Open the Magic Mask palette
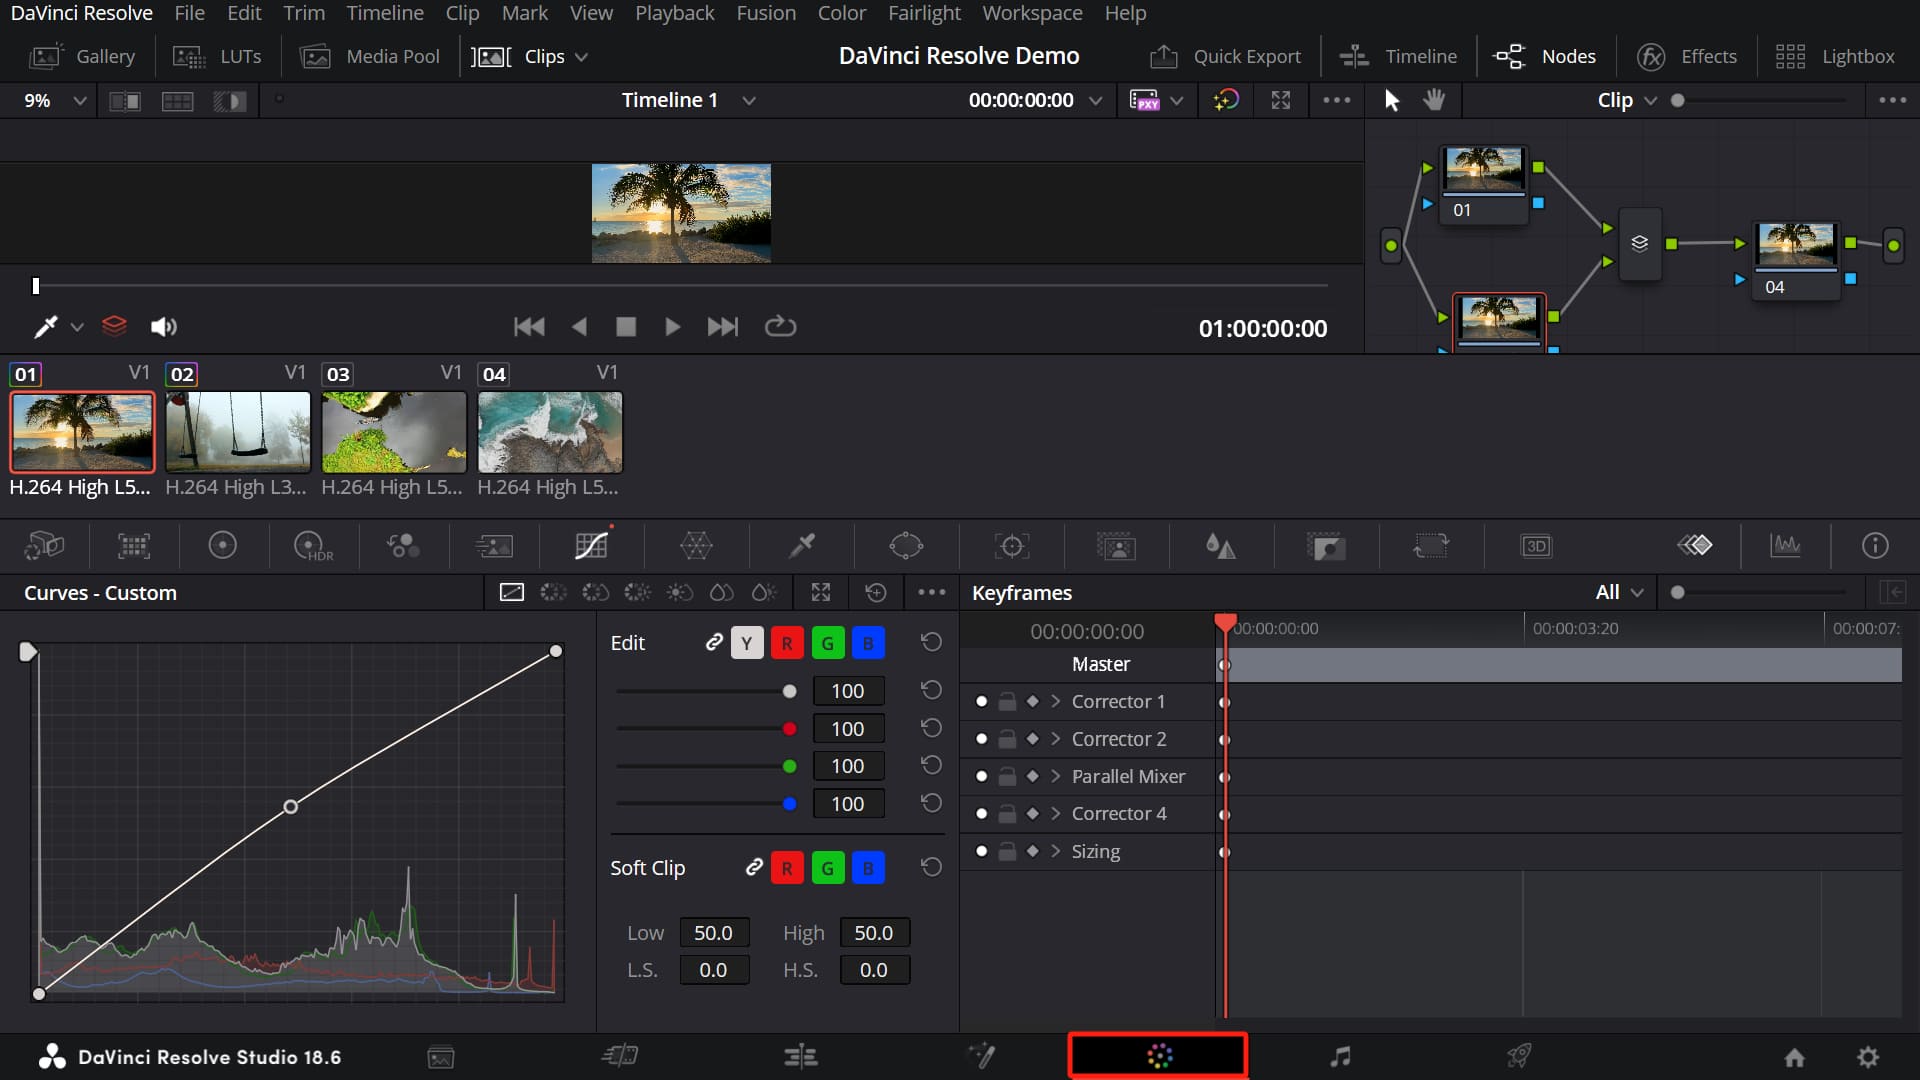Image resolution: width=1920 pixels, height=1080 pixels. tap(1116, 546)
